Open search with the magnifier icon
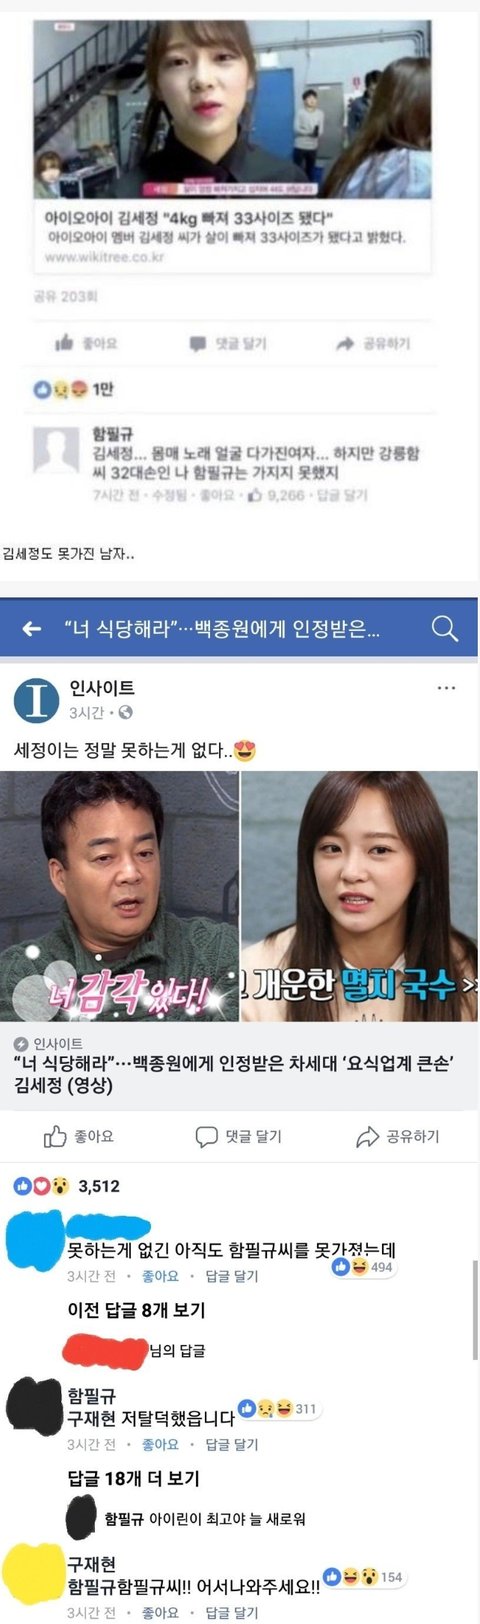The width and height of the screenshot is (480, 1624). (445, 628)
